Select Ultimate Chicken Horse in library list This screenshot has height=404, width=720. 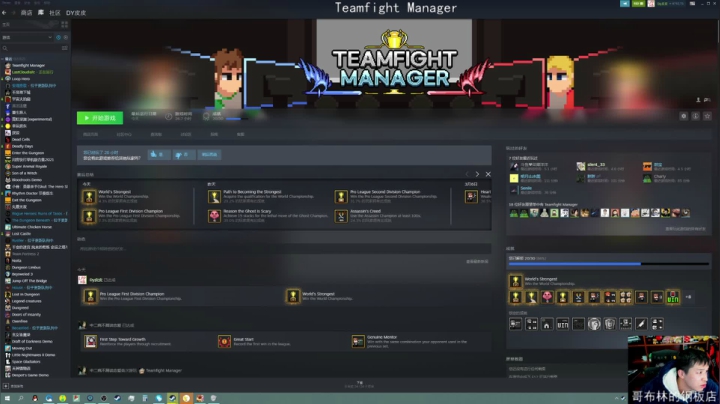pos(32,227)
